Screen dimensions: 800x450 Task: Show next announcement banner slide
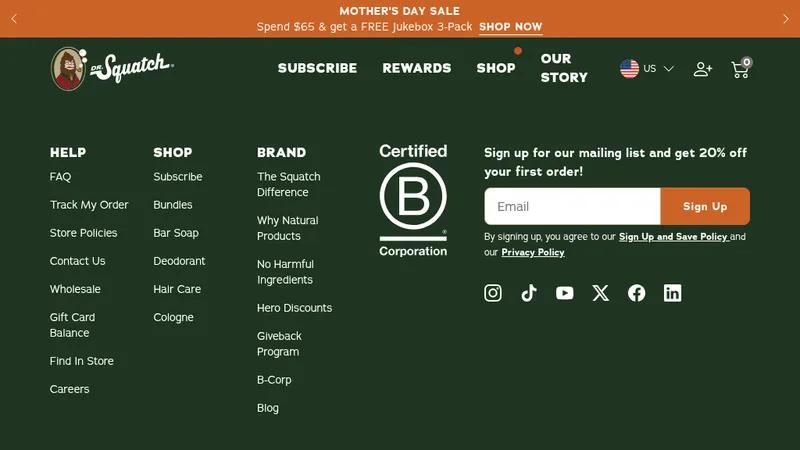click(x=786, y=19)
